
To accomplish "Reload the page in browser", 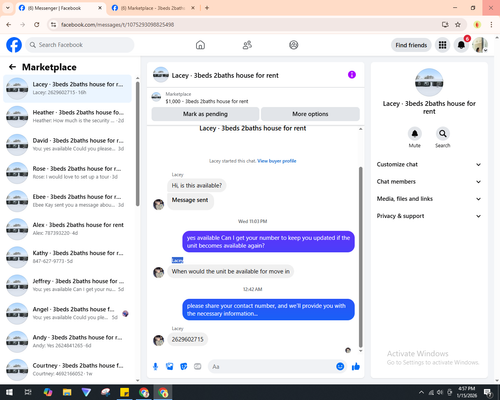I will point(37,24).
